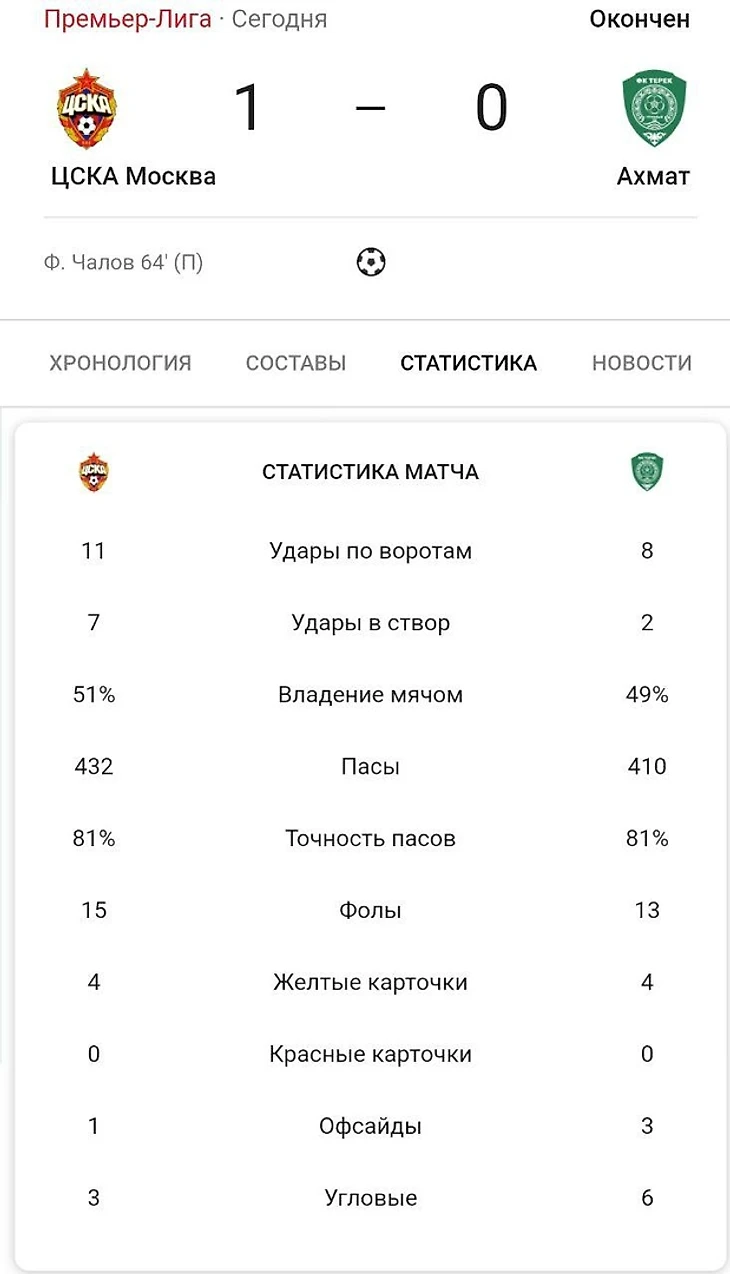Switch to the Составы tab

(x=296, y=363)
